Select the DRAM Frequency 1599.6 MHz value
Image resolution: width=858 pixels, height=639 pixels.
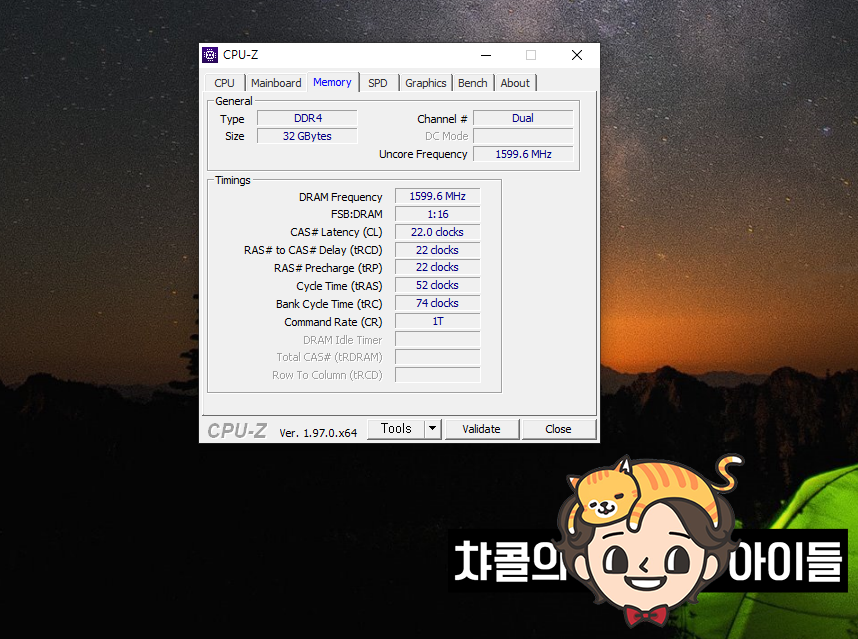(438, 196)
